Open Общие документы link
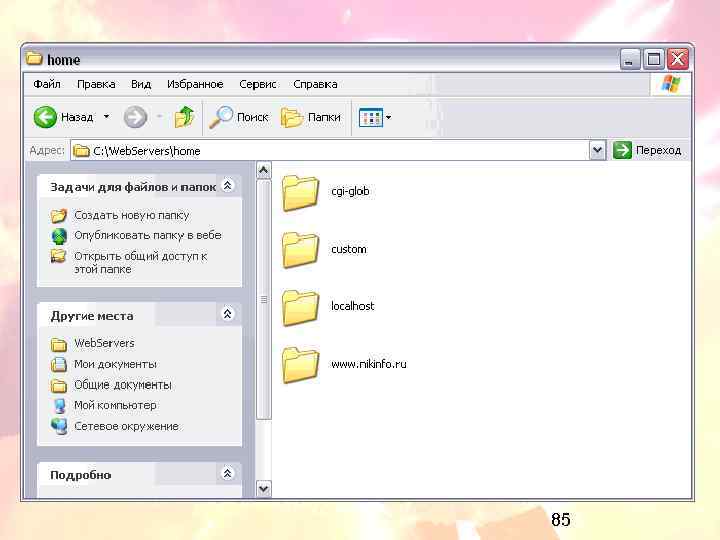 click(123, 385)
